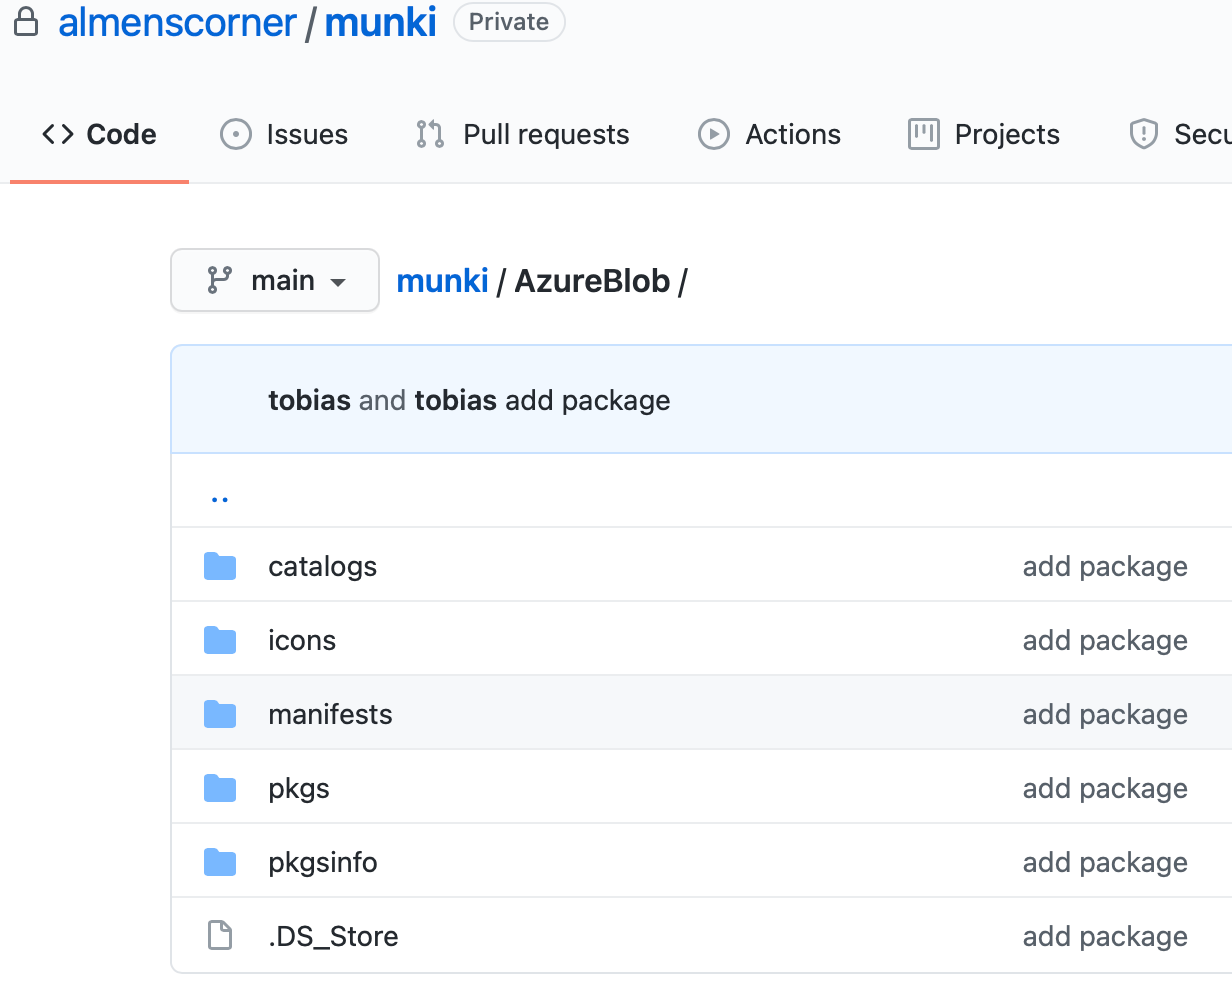Click the pkgsinfo folder icon
Image resolution: width=1232 pixels, height=992 pixels.
(x=220, y=863)
